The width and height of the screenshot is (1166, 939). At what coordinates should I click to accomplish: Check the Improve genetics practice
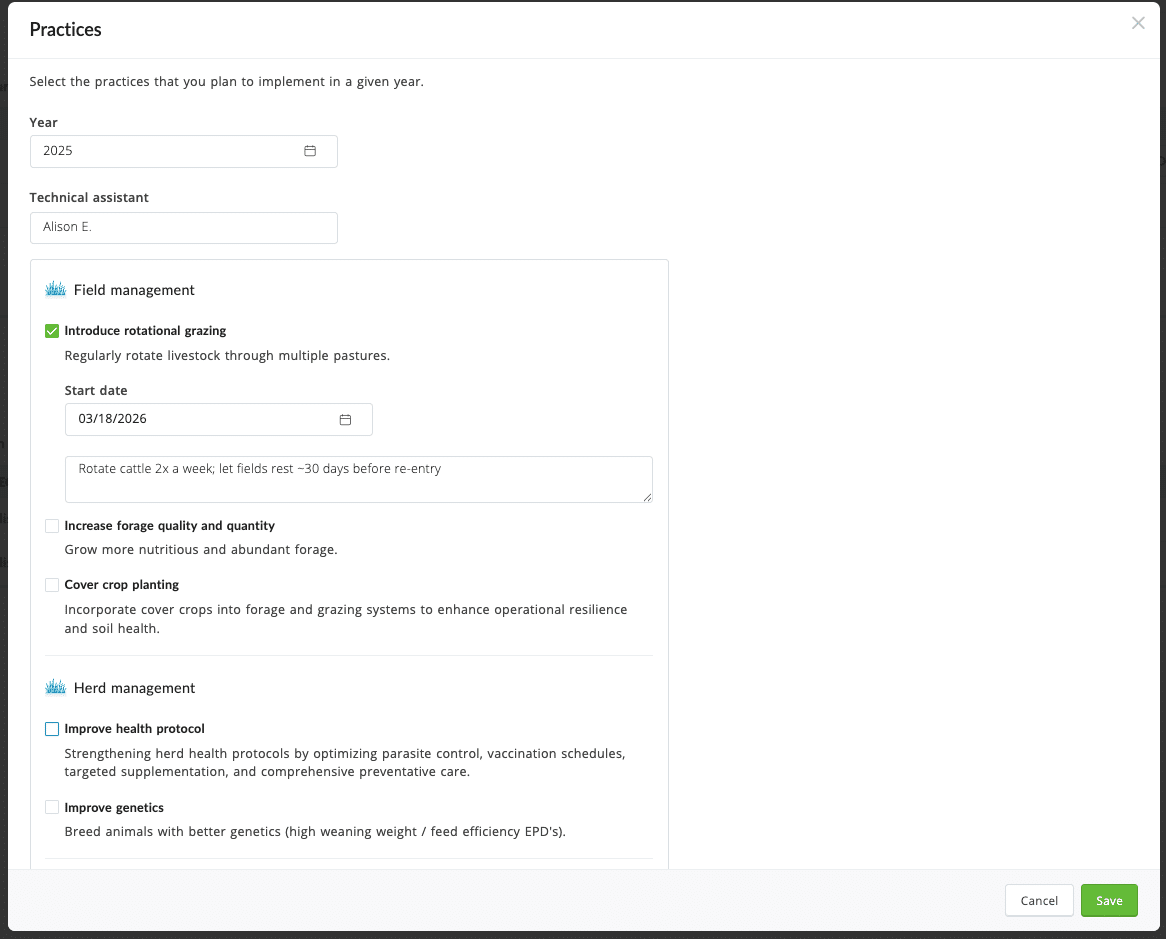(51, 807)
